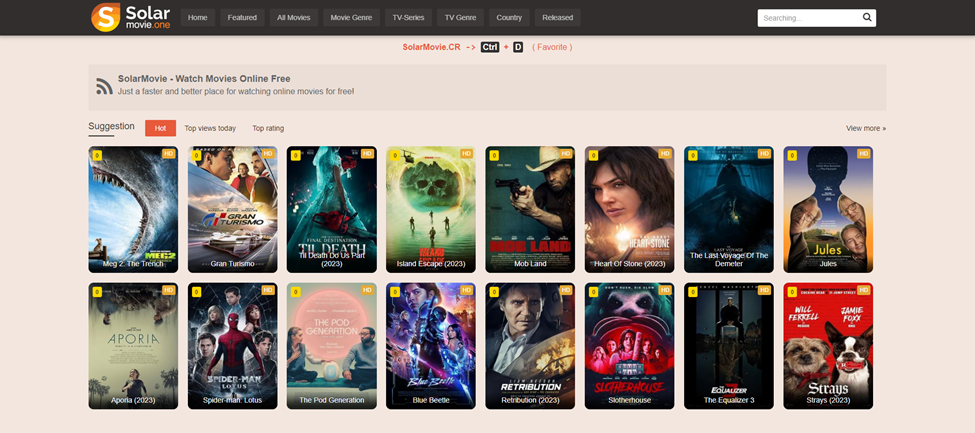Click yellow rating badge on Slotherhouse poster
Screen dimensions: 975x433
coord(593,292)
